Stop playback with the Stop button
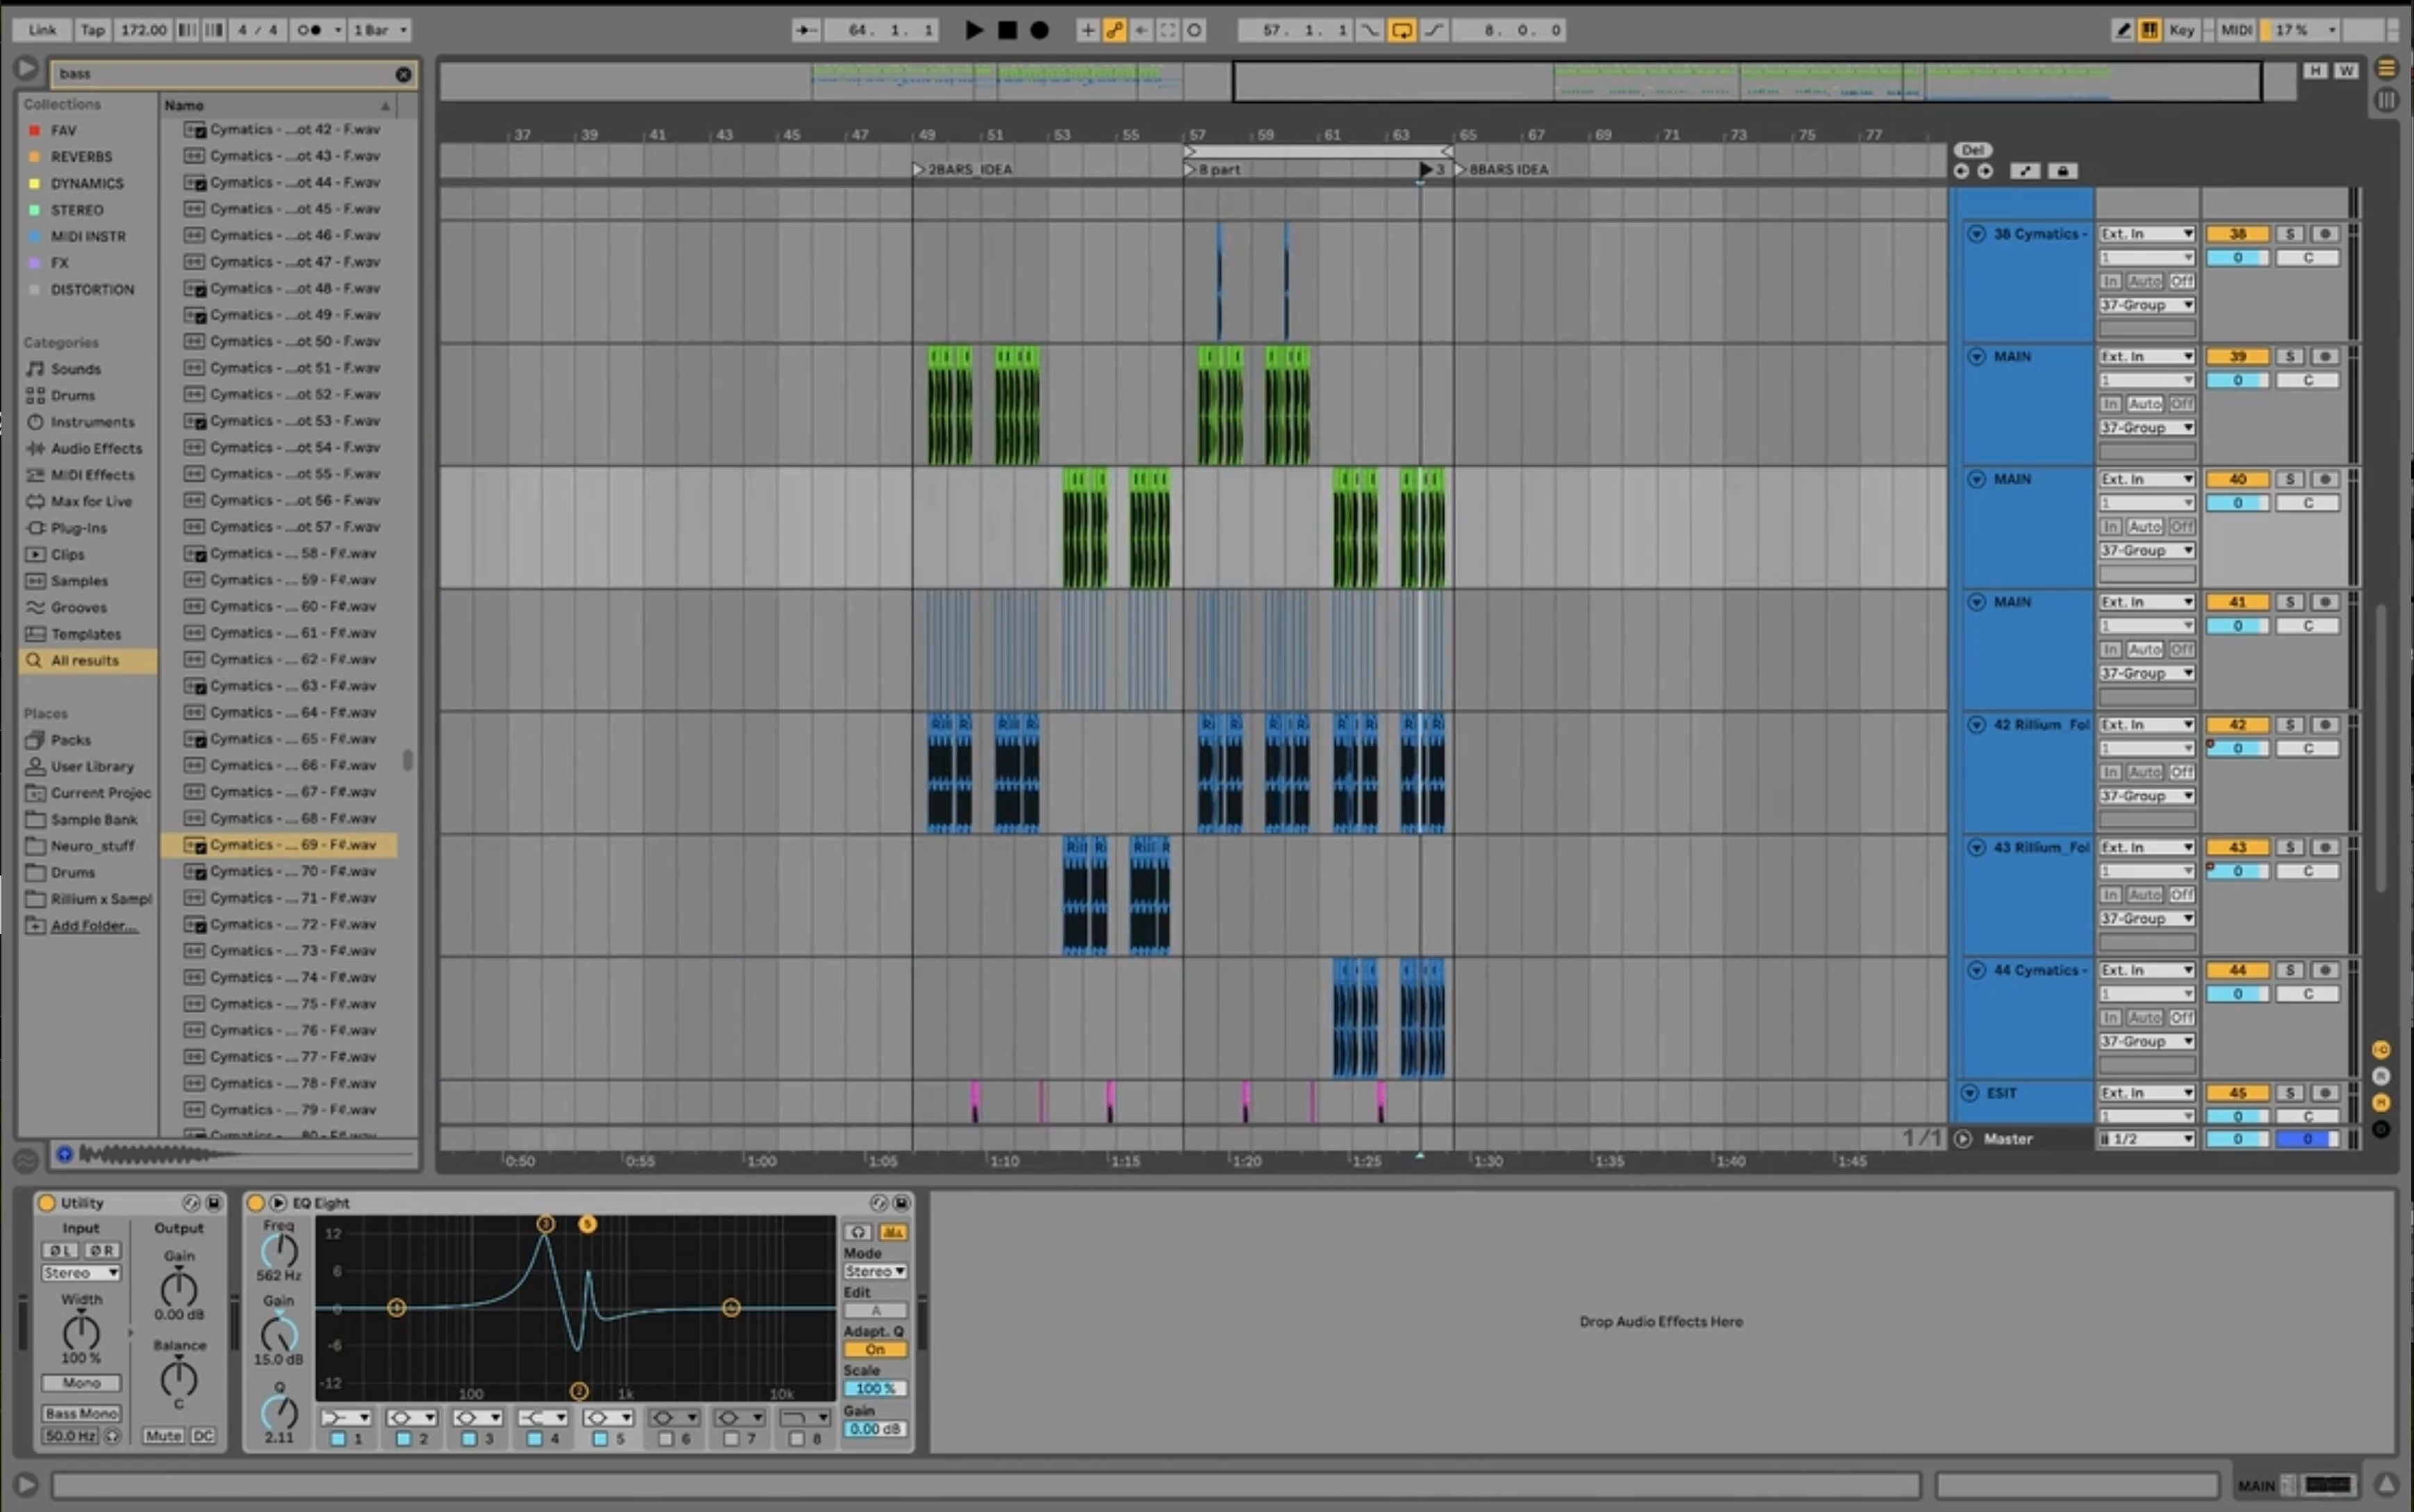The height and width of the screenshot is (1512, 2414). (1007, 30)
